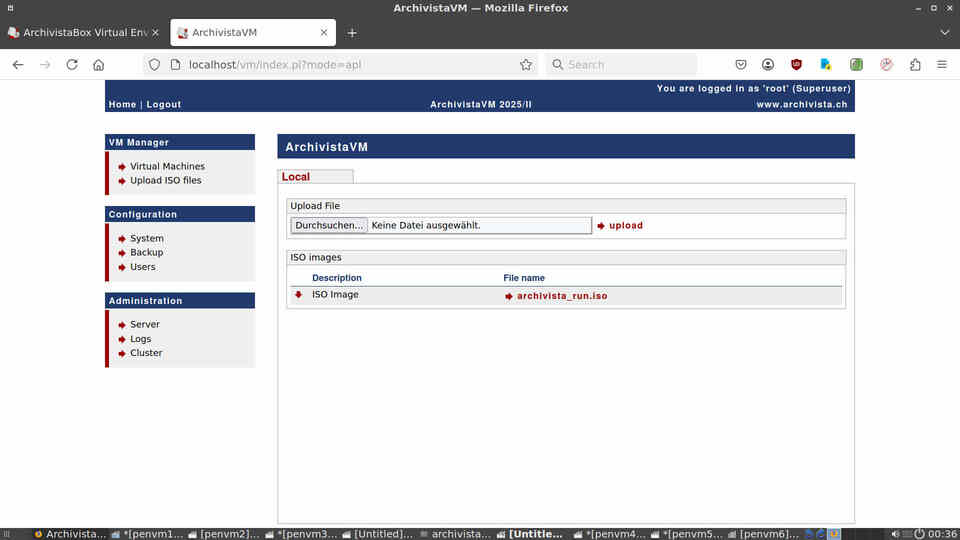Open the extensions puzzle-piece icon
Image resolution: width=960 pixels, height=540 pixels.
[x=915, y=64]
